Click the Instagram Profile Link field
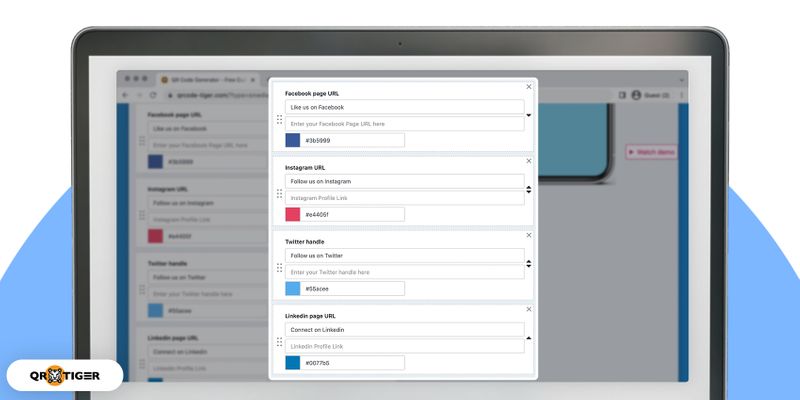 [404, 198]
